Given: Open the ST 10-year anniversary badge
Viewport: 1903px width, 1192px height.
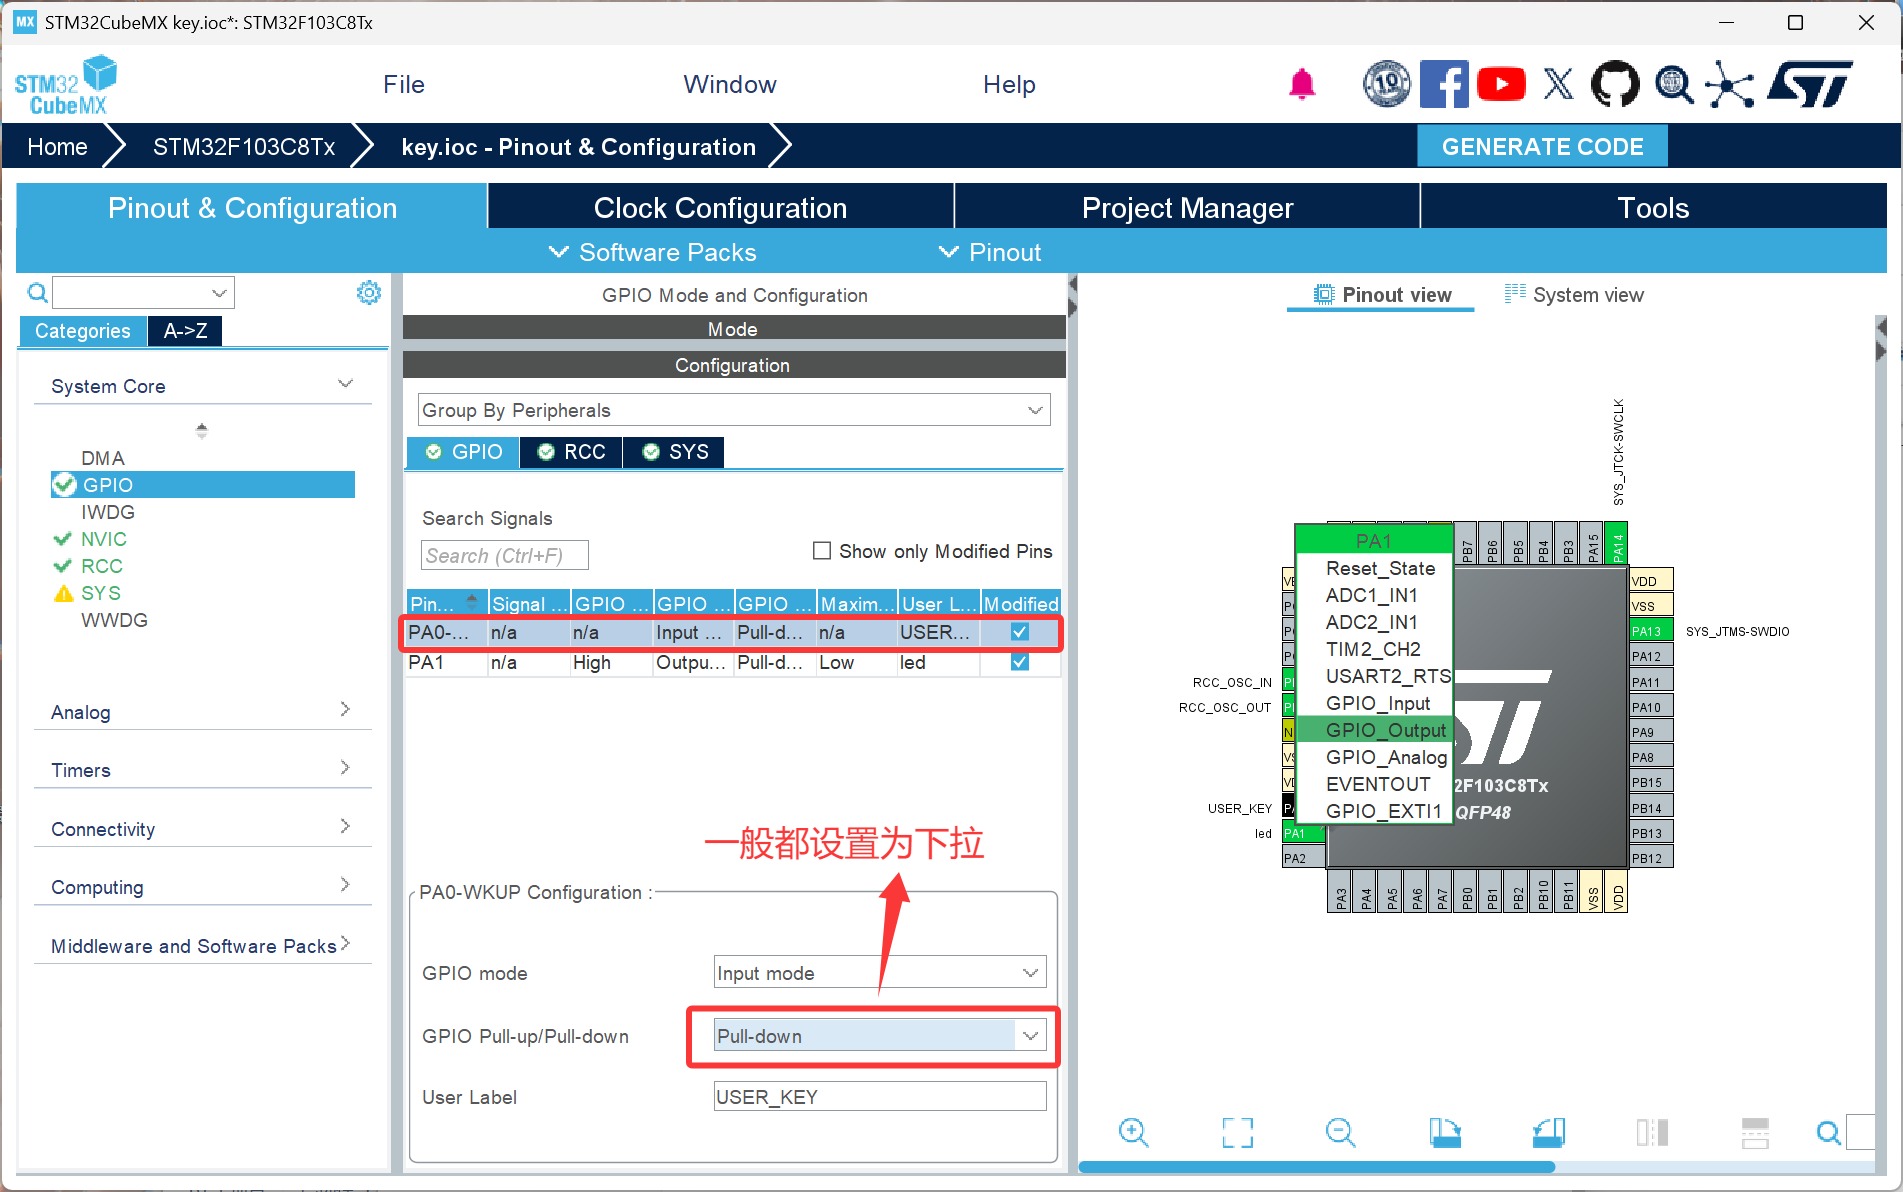Looking at the screenshot, I should click(1387, 85).
